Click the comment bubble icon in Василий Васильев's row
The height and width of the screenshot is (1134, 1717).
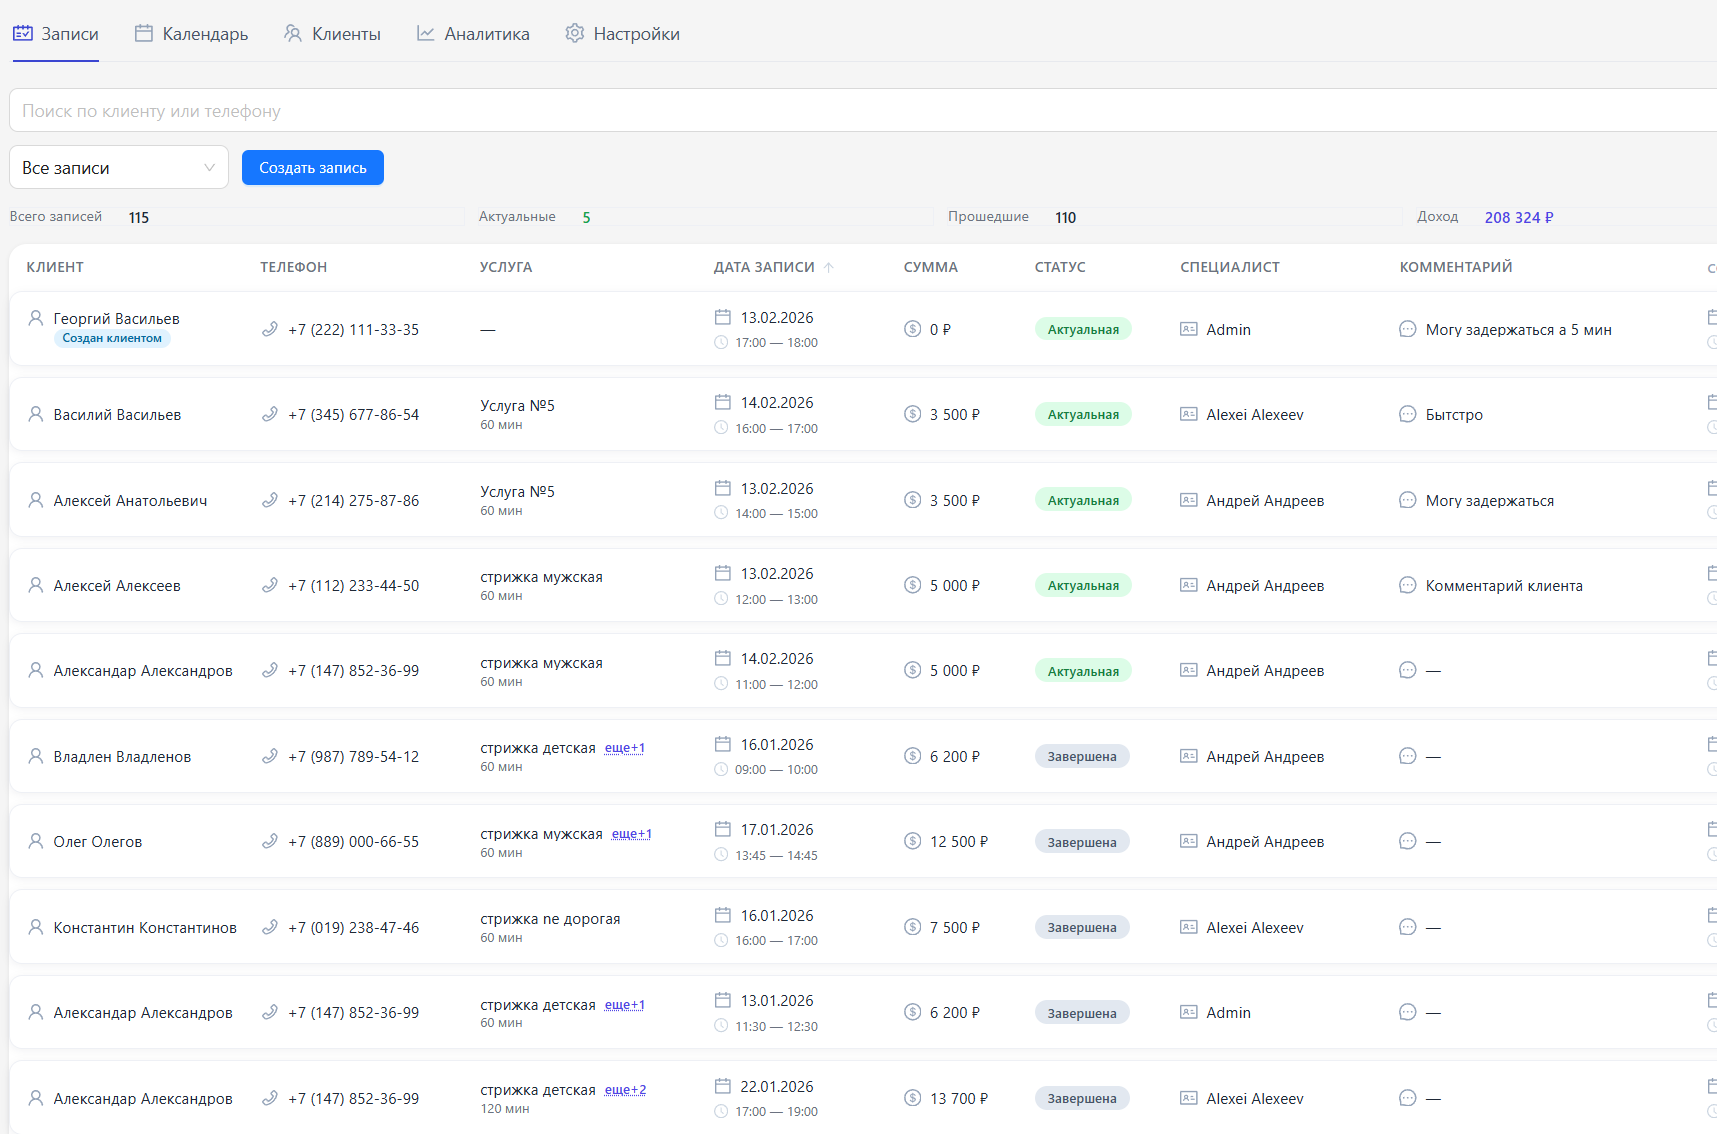[x=1407, y=414]
